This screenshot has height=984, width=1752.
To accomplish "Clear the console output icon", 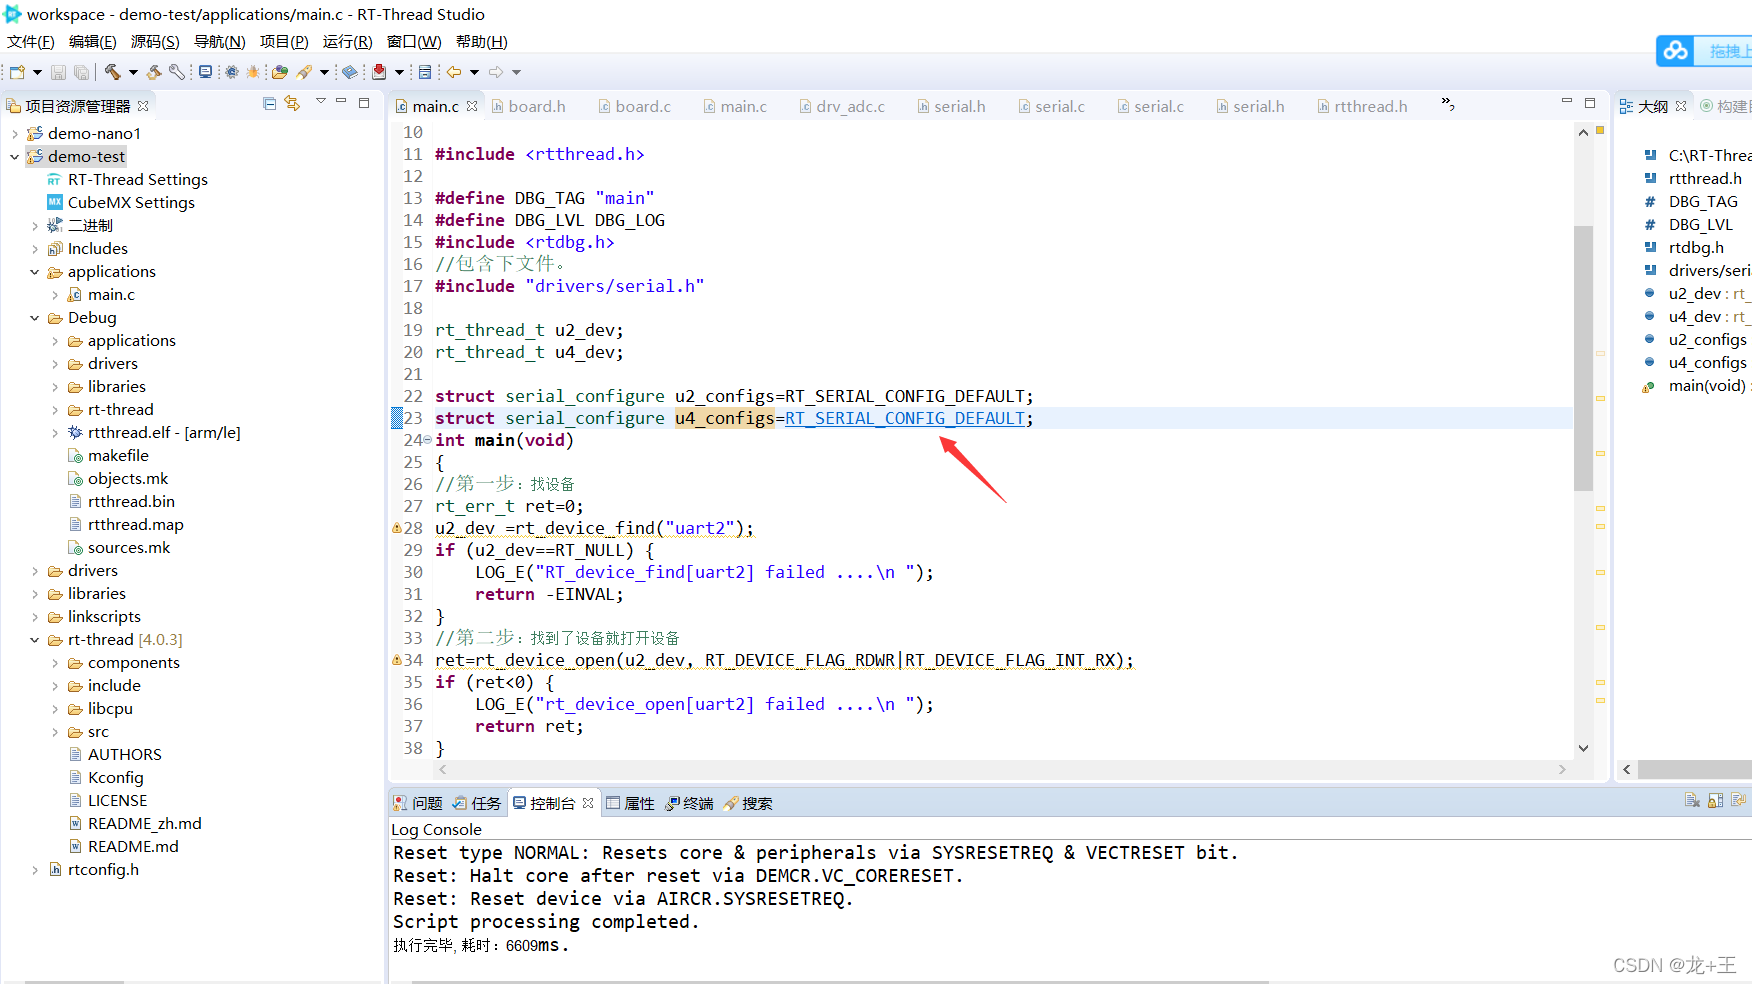I will pyautogui.click(x=1692, y=801).
